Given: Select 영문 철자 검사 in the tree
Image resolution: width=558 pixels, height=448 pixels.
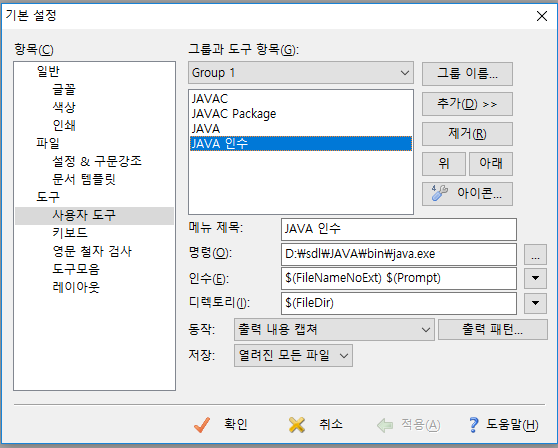Looking at the screenshot, I should pyautogui.click(x=92, y=251).
